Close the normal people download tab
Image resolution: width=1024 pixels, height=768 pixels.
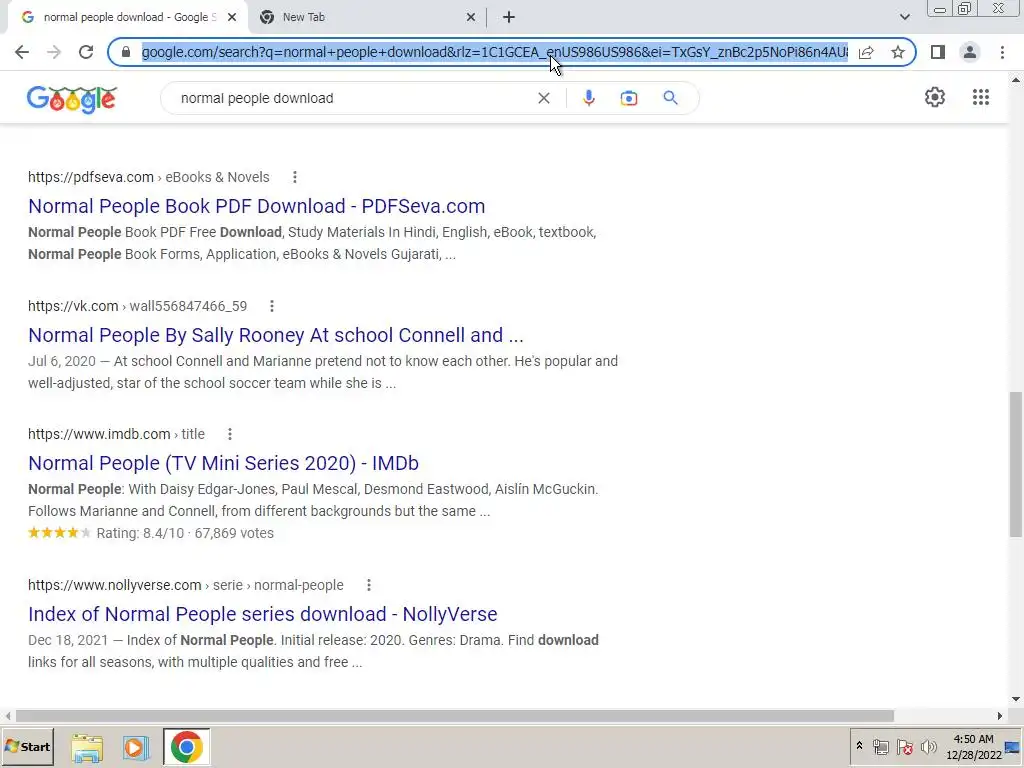coord(232,17)
